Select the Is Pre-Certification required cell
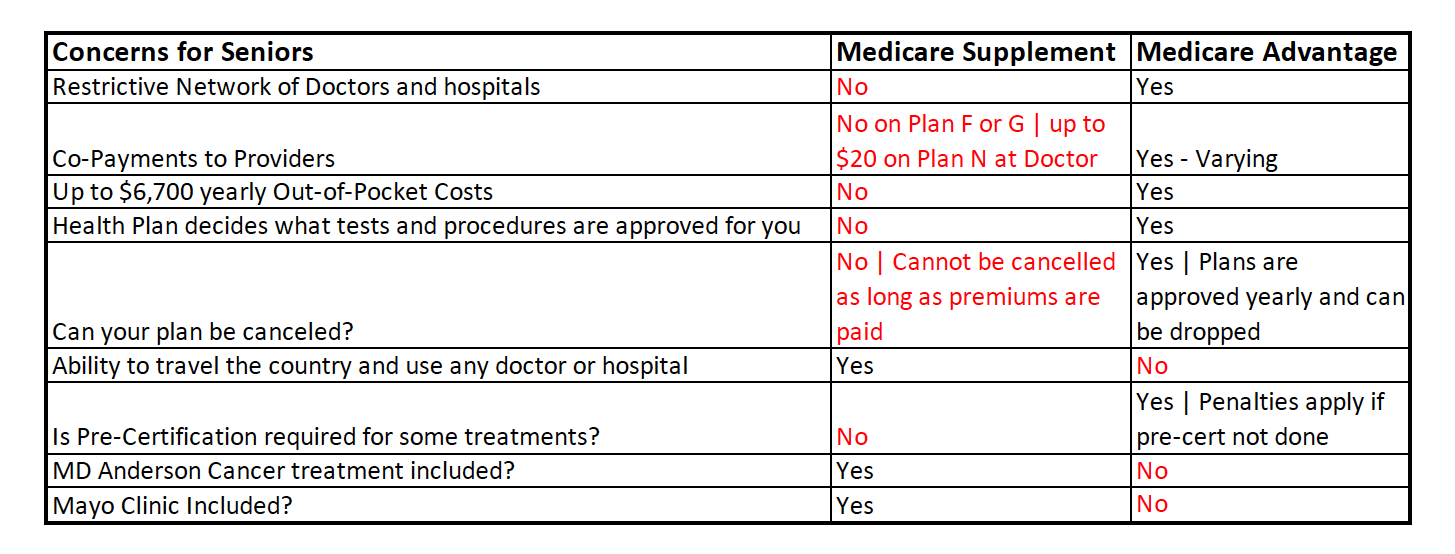The height and width of the screenshot is (554, 1455). (439, 418)
